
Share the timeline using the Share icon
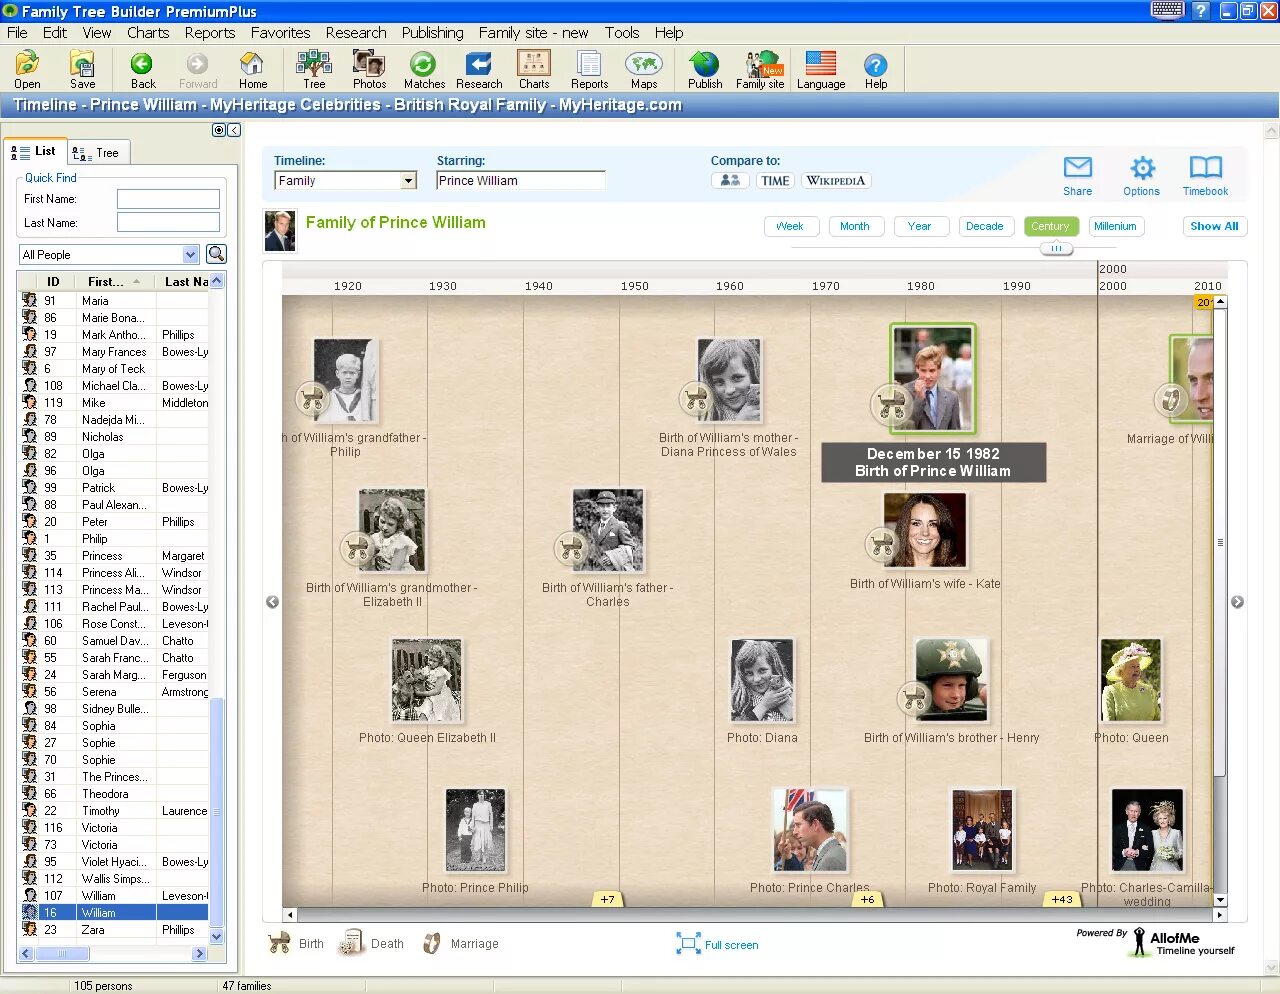(x=1077, y=175)
